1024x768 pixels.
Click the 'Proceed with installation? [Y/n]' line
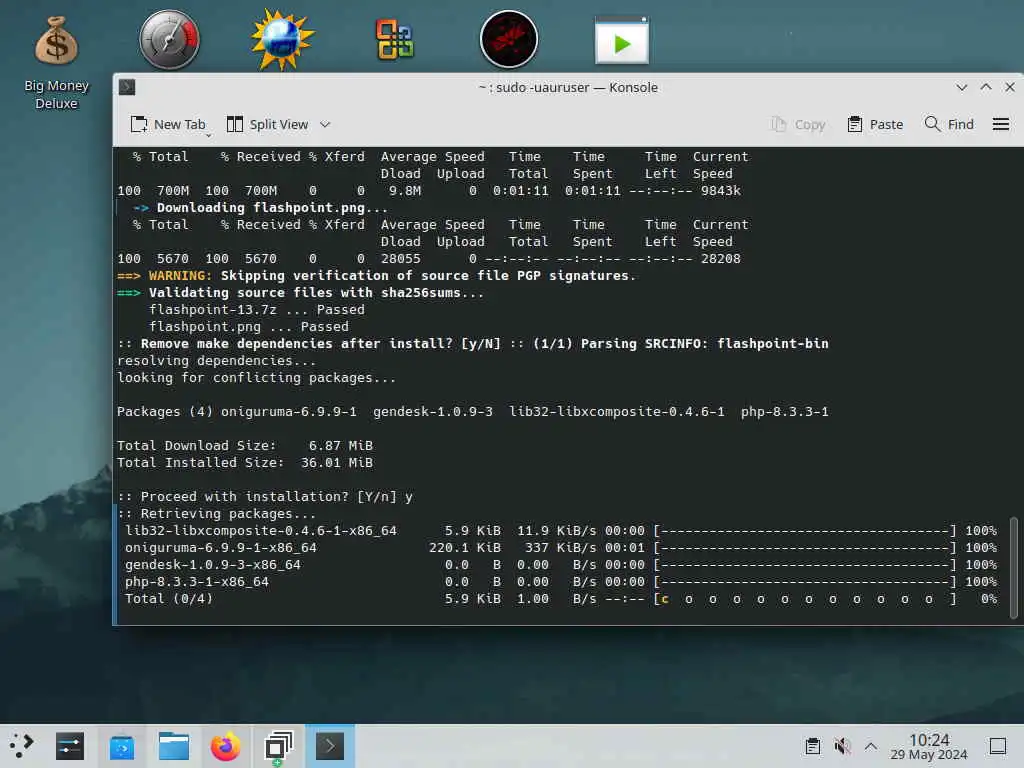point(265,497)
